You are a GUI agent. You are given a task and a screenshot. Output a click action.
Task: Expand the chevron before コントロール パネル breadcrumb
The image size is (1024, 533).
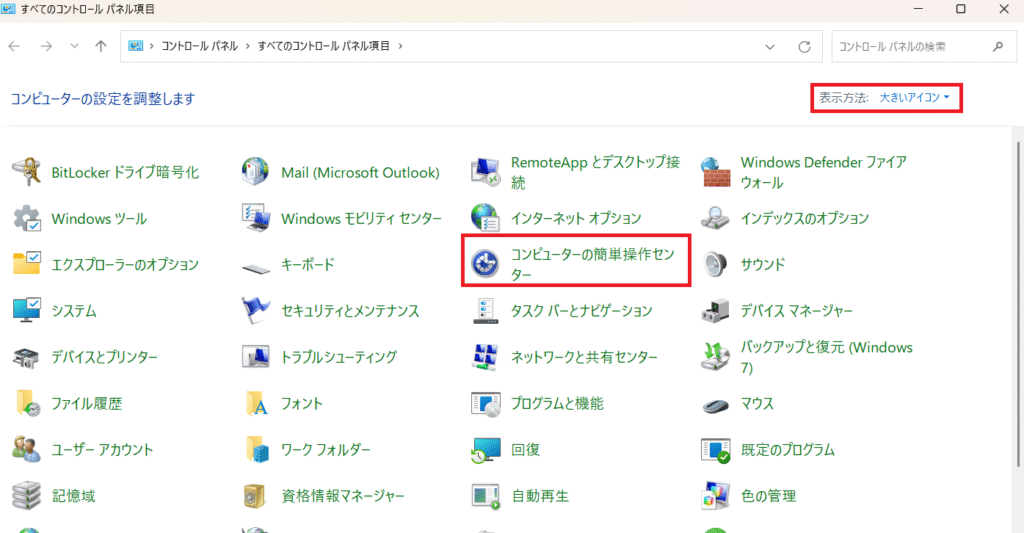pyautogui.click(x=152, y=46)
